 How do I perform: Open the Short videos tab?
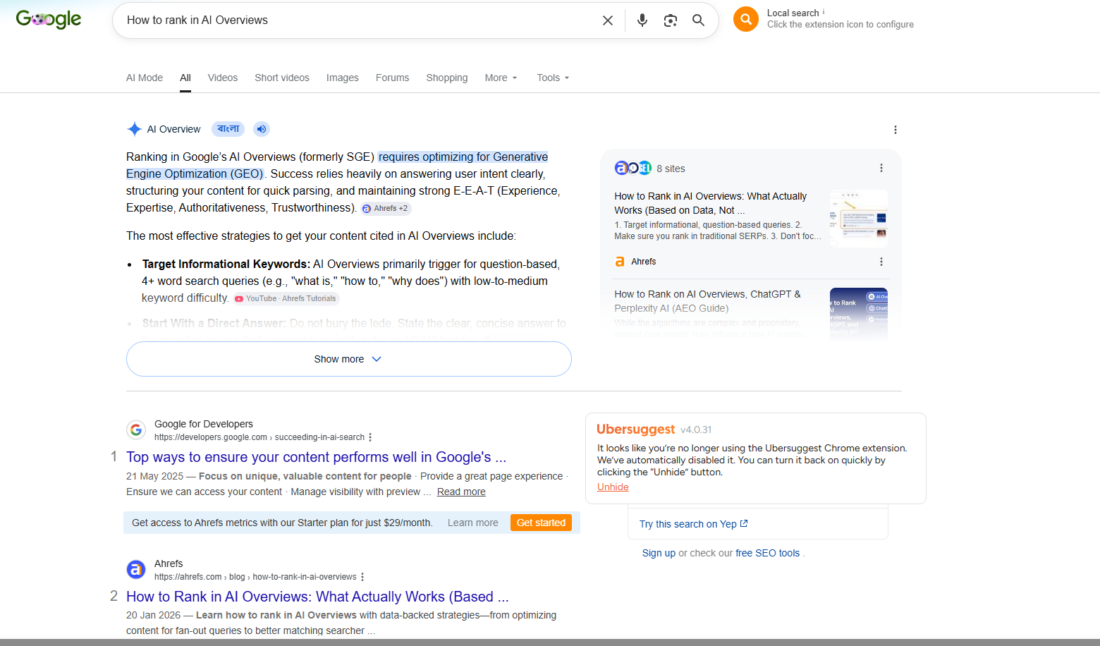coord(282,78)
